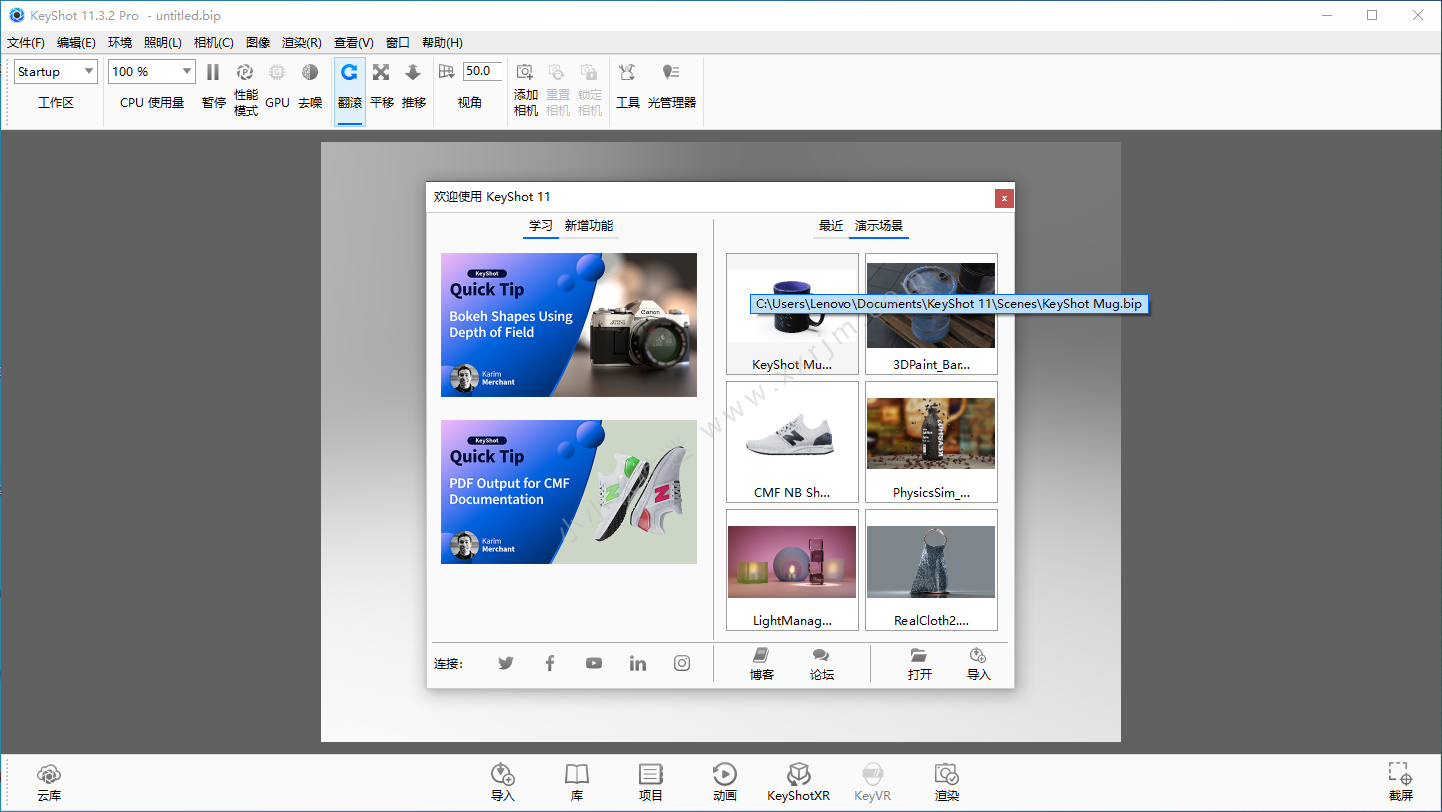
Task: Click the 打开 open folder button in dialog
Action: coord(920,665)
